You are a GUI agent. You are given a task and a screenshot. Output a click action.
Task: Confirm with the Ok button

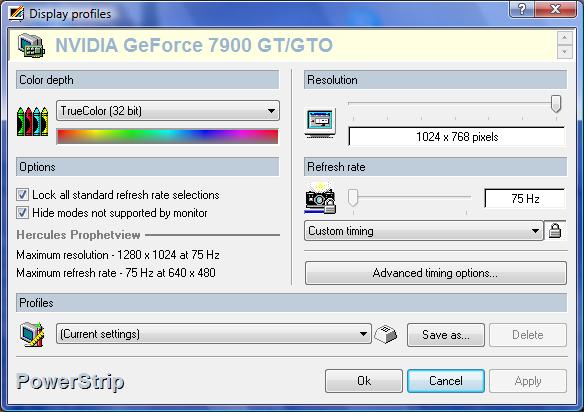tap(364, 381)
